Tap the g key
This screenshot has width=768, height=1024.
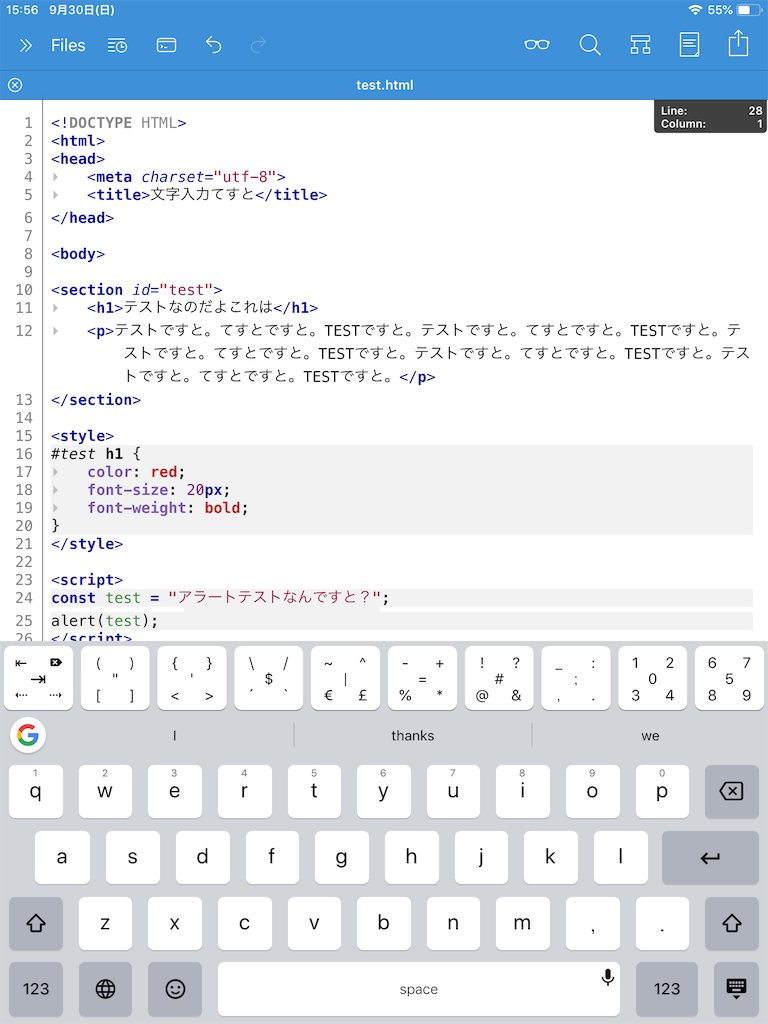[342, 857]
